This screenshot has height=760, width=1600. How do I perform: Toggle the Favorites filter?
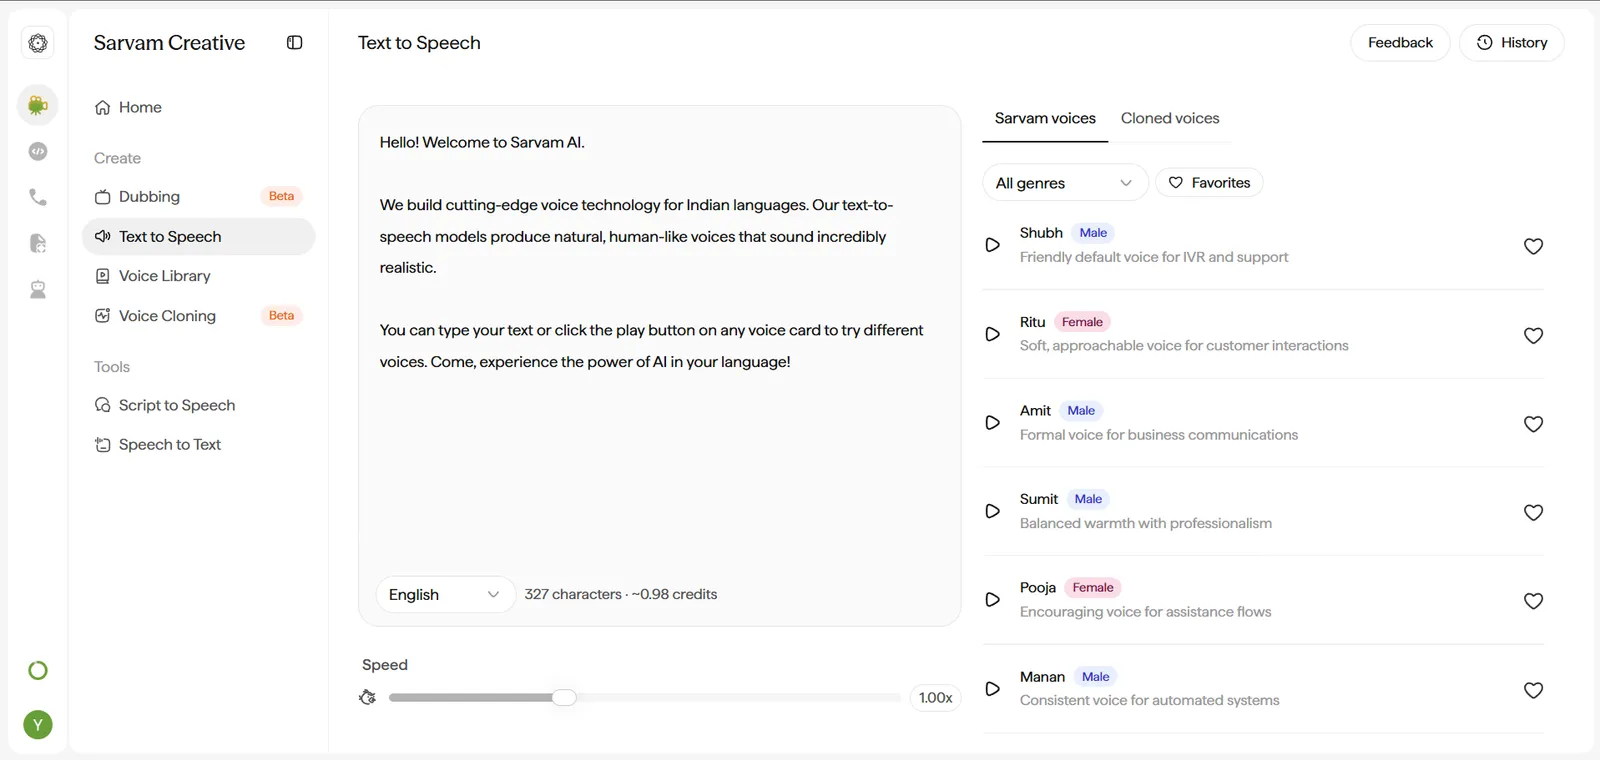1209,183
